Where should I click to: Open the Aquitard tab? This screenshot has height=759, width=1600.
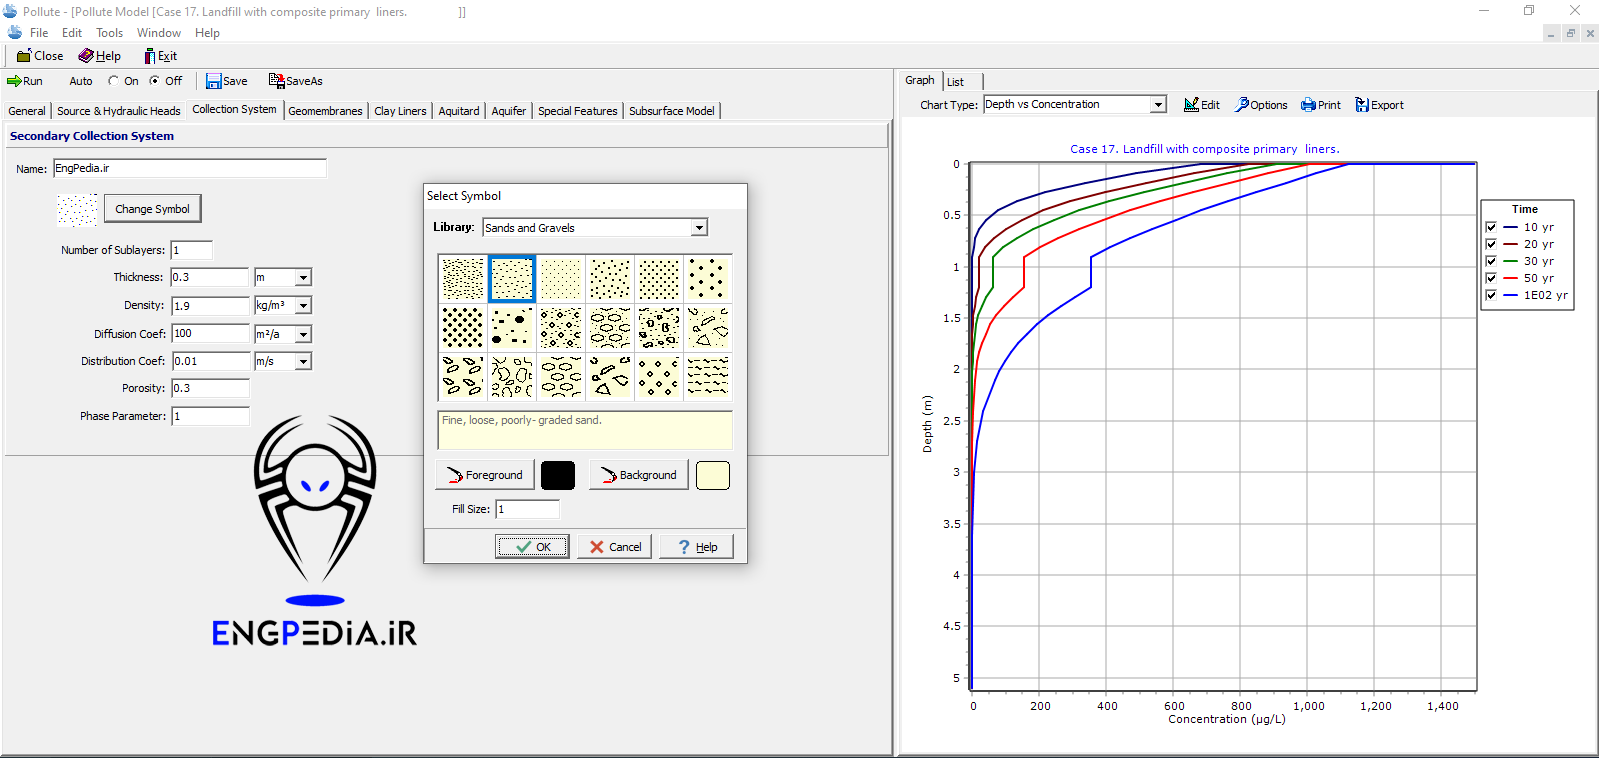point(459,111)
